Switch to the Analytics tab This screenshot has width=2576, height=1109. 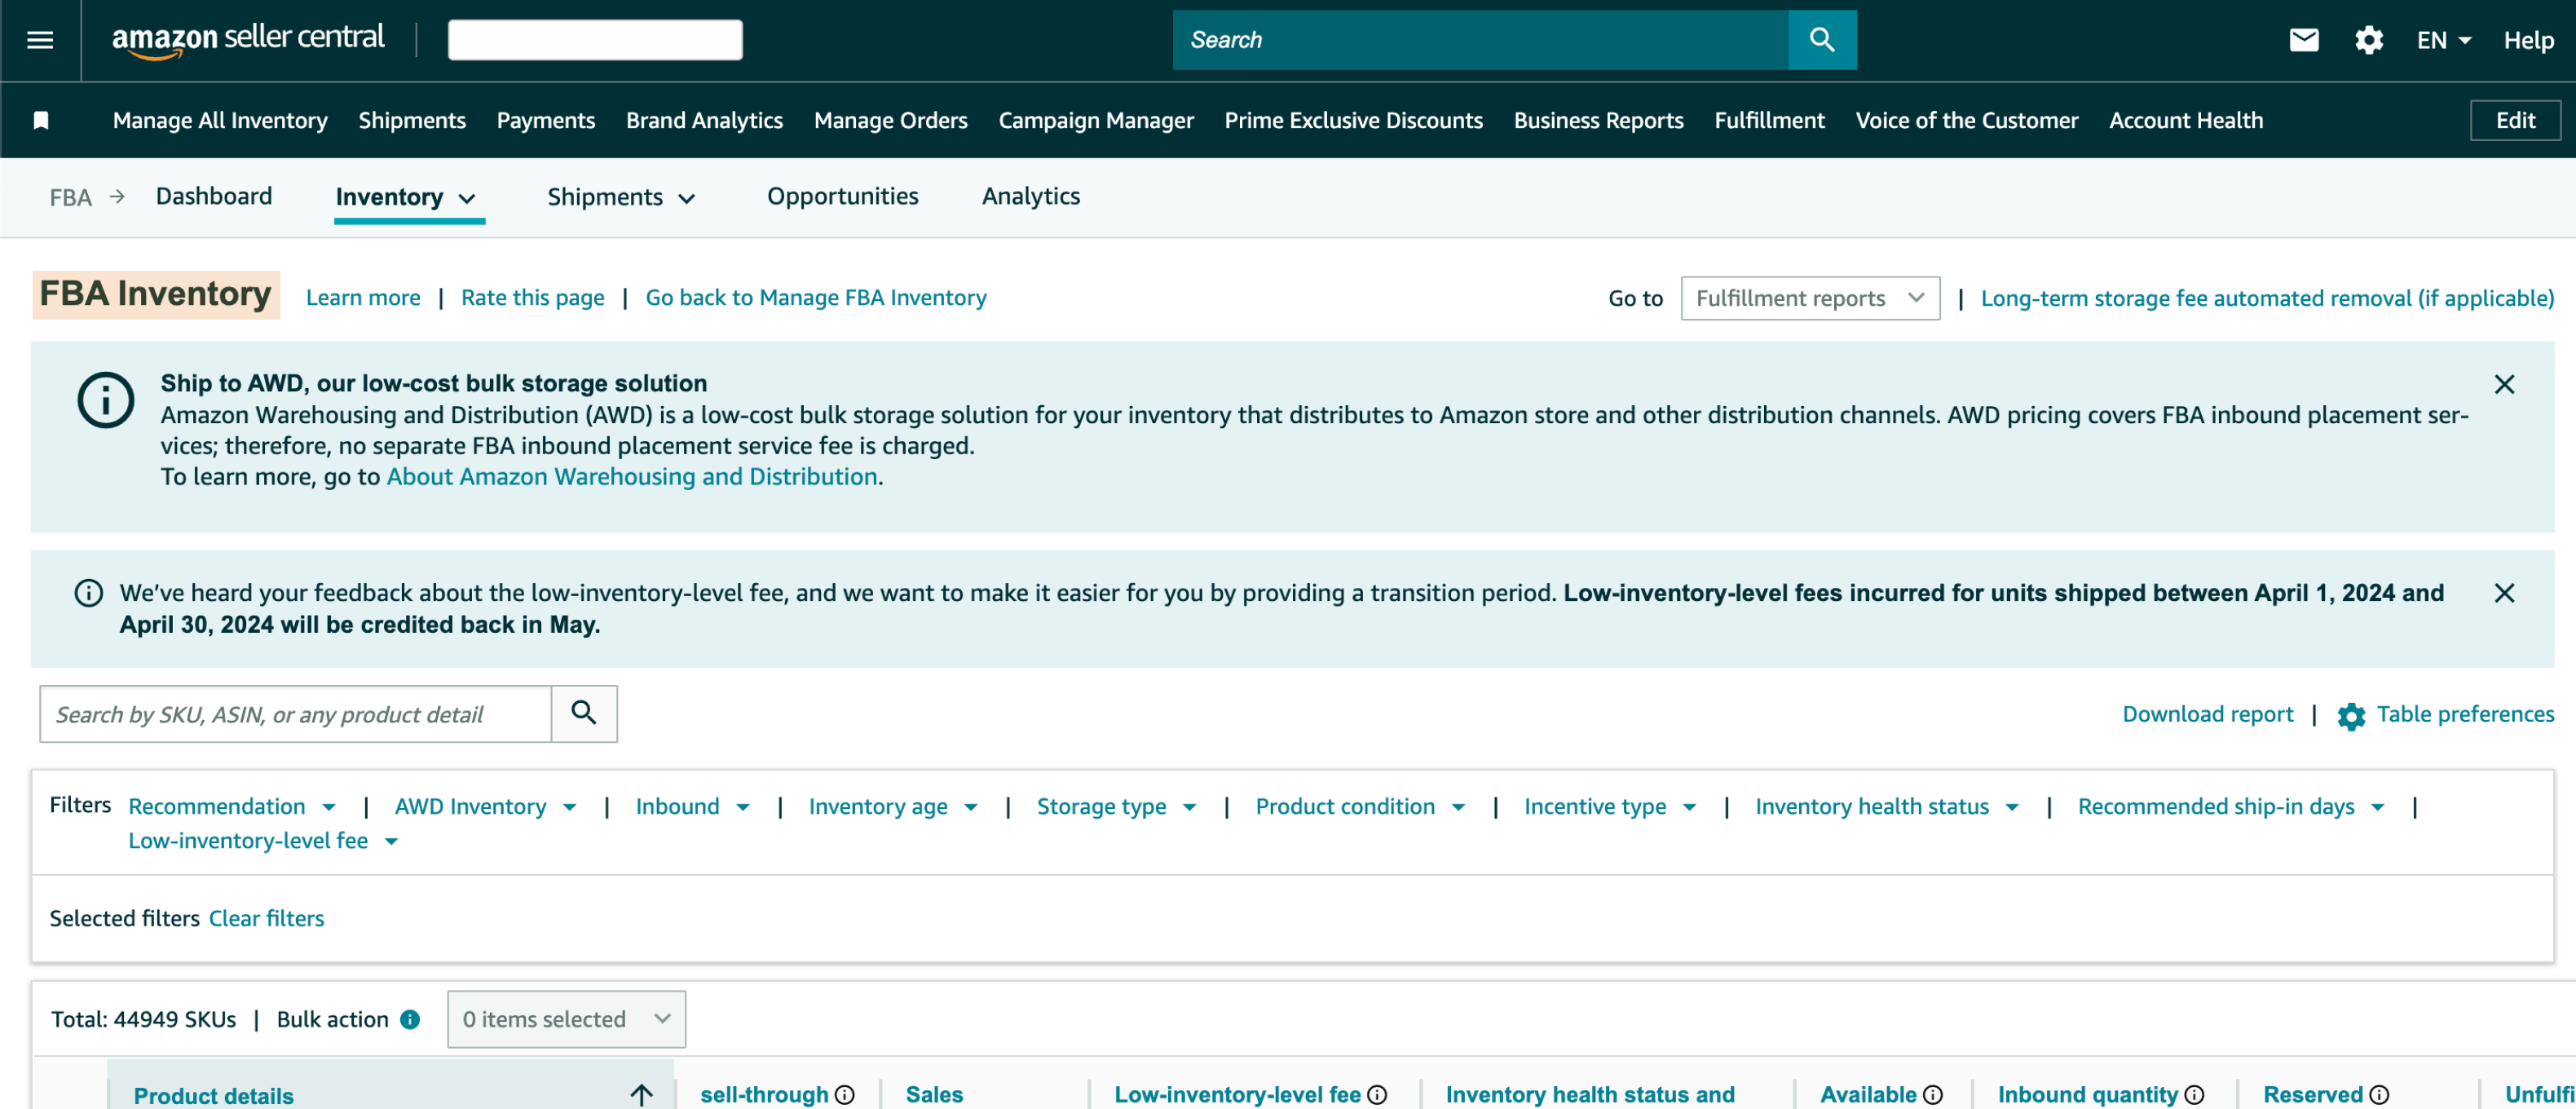pos(1031,196)
